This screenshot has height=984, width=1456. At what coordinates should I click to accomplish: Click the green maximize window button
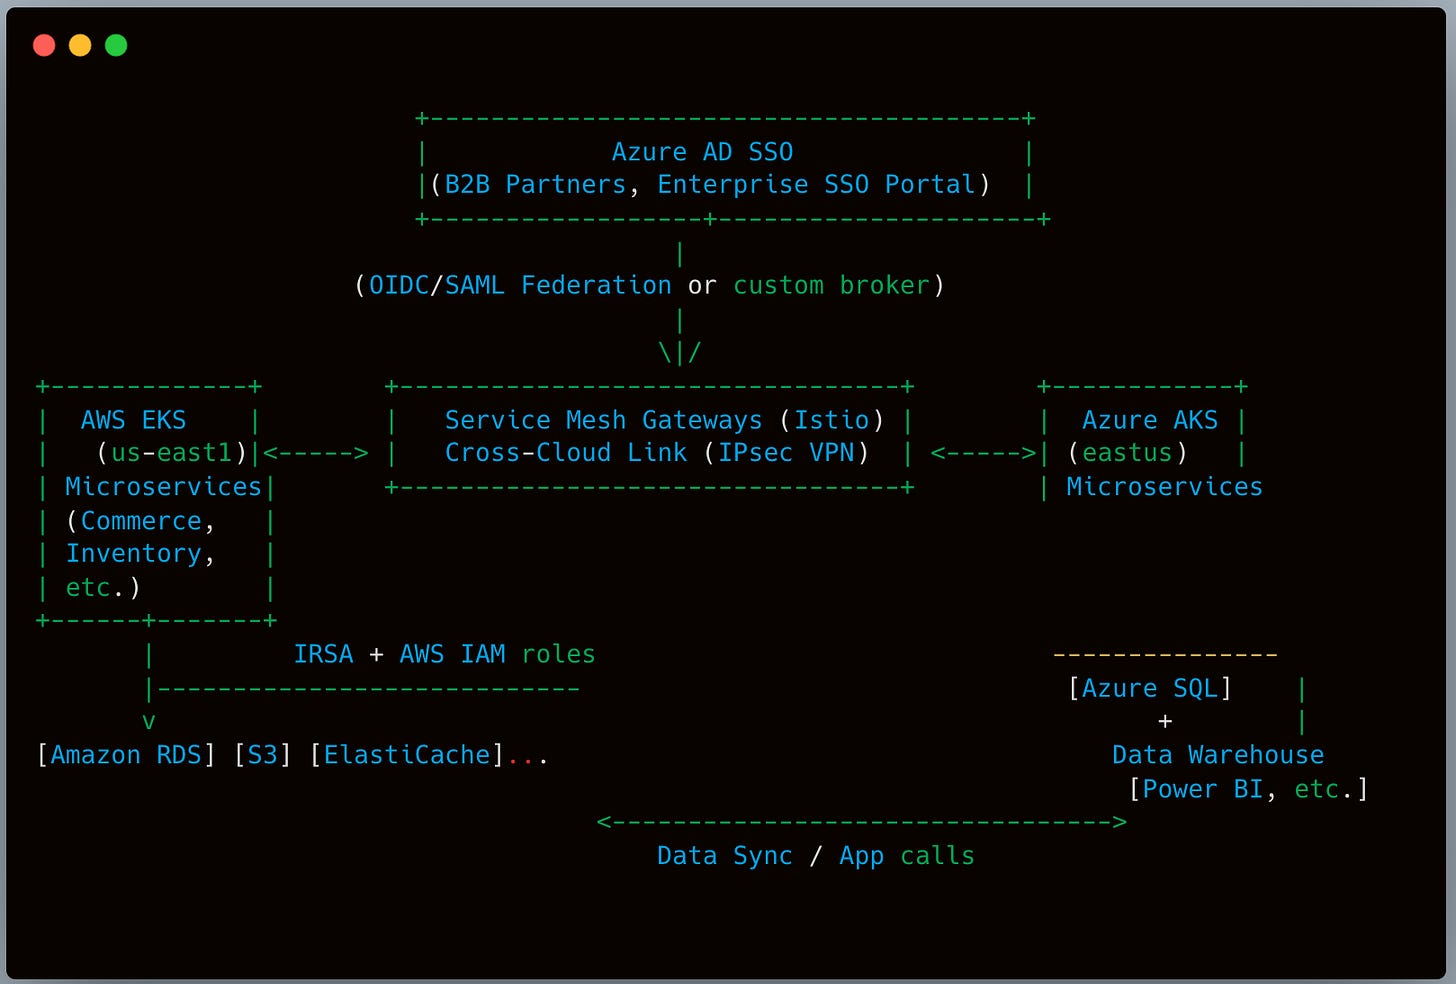pyautogui.click(x=116, y=45)
